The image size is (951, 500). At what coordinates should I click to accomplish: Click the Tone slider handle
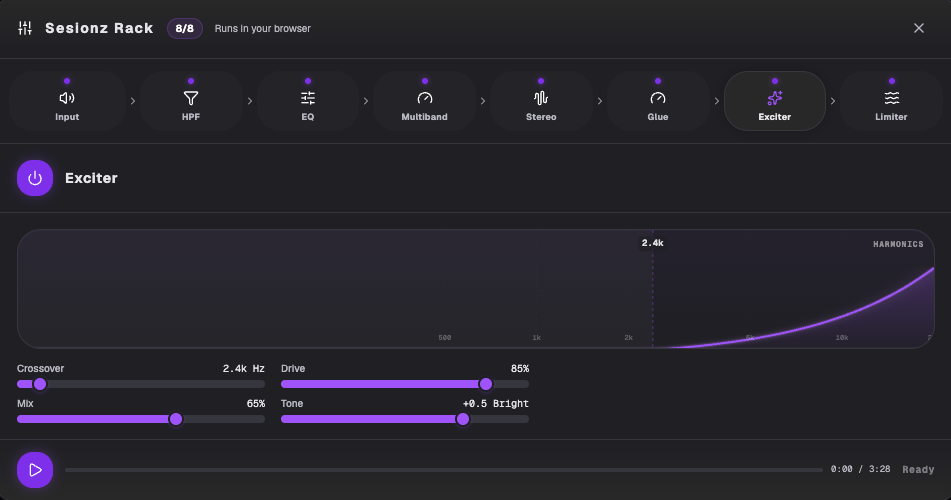coord(463,419)
